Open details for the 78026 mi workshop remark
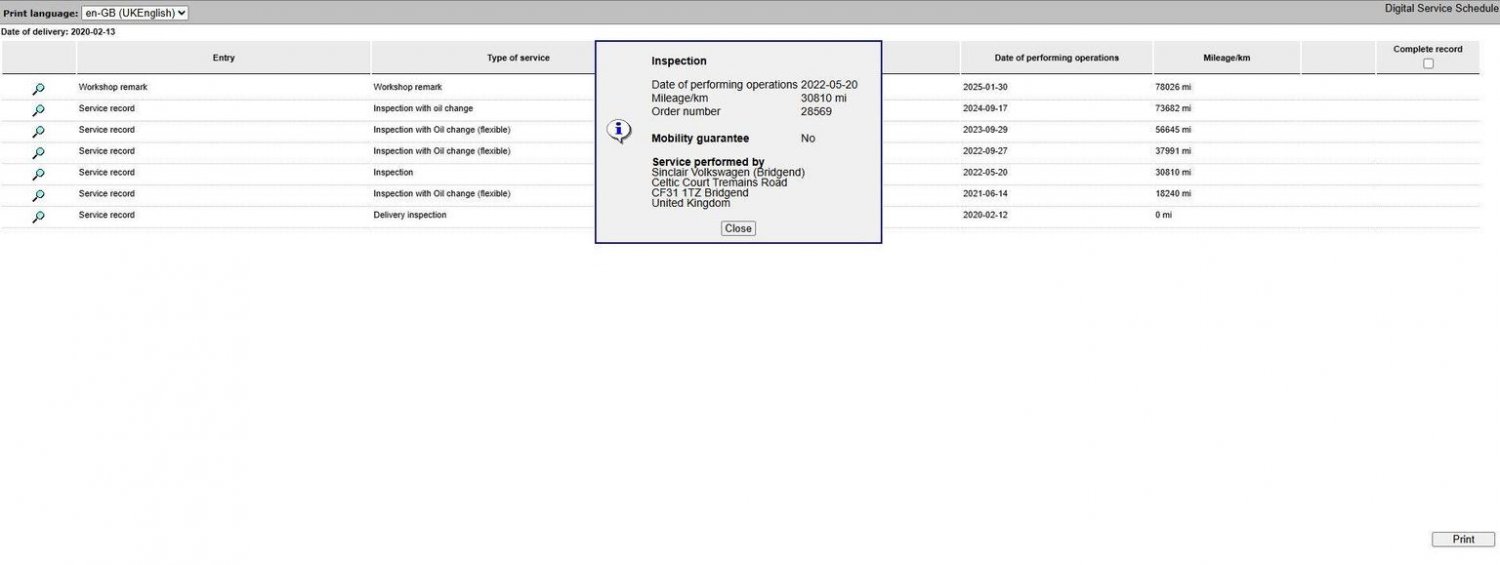The image size is (1500, 565). pyautogui.click(x=38, y=89)
